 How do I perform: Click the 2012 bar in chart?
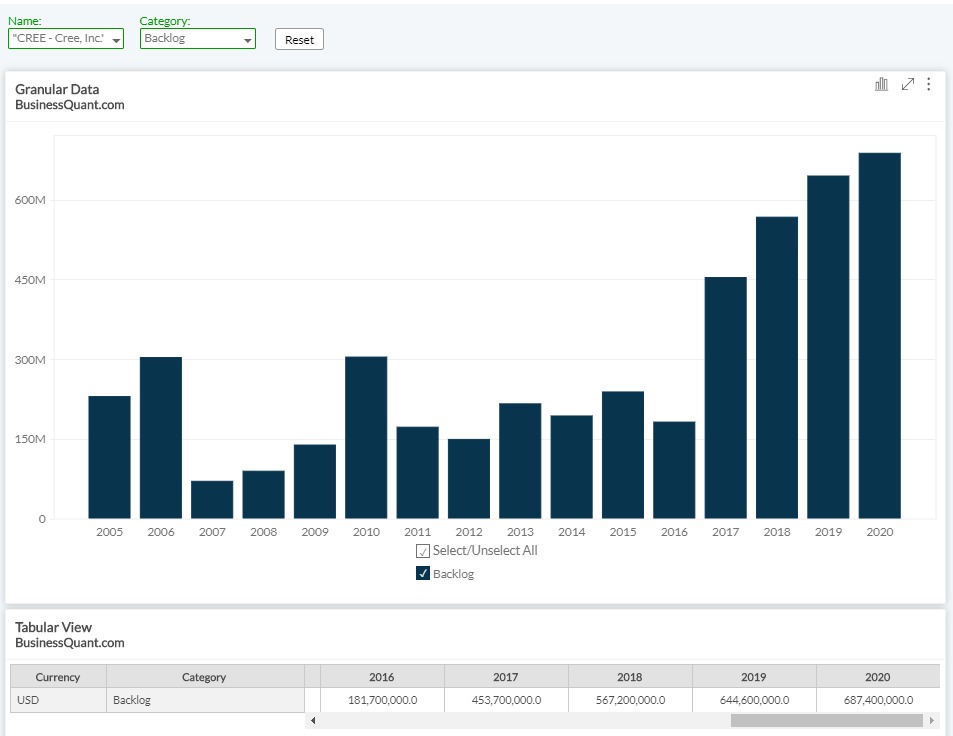coord(469,478)
